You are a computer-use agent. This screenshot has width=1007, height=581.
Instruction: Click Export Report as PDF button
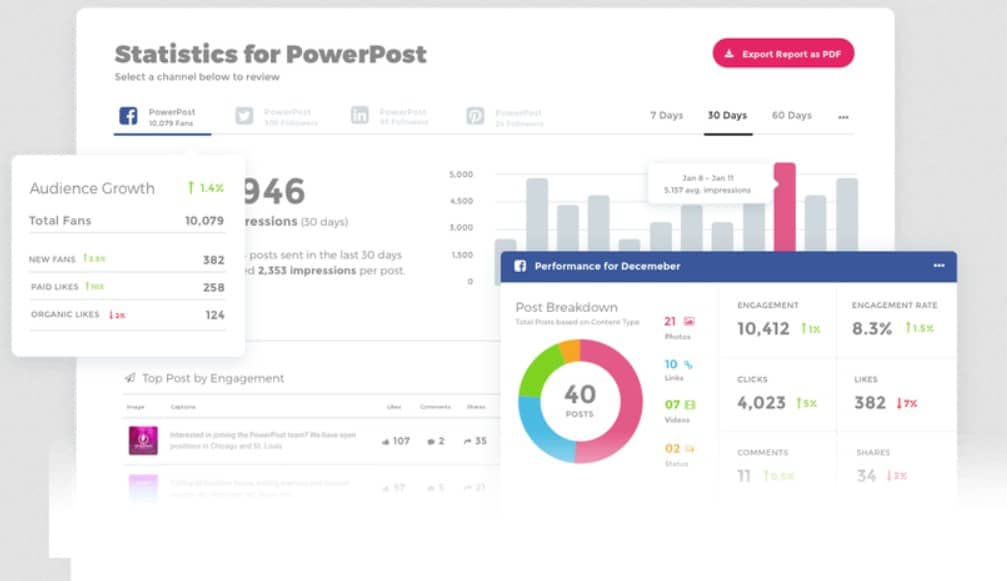point(783,53)
